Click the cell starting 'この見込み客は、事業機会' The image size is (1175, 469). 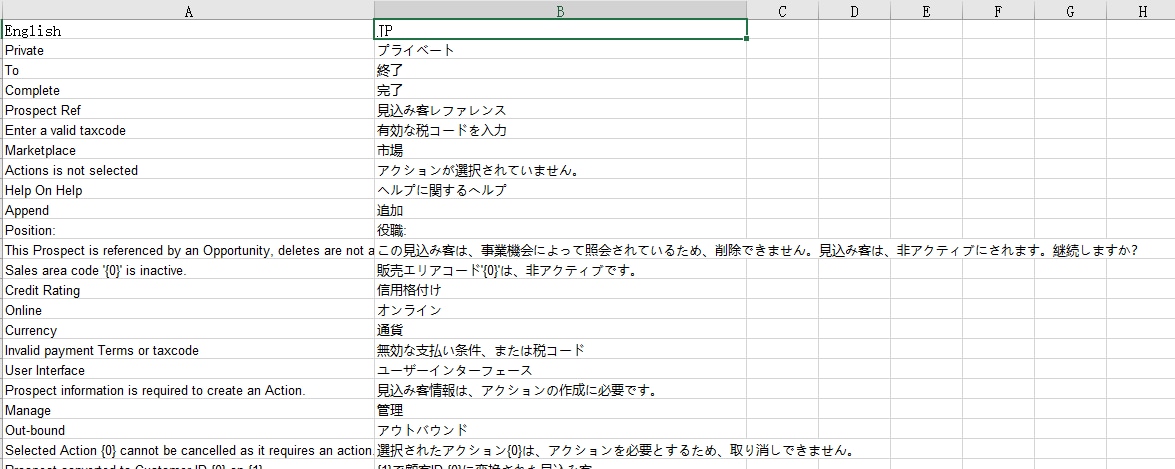561,250
